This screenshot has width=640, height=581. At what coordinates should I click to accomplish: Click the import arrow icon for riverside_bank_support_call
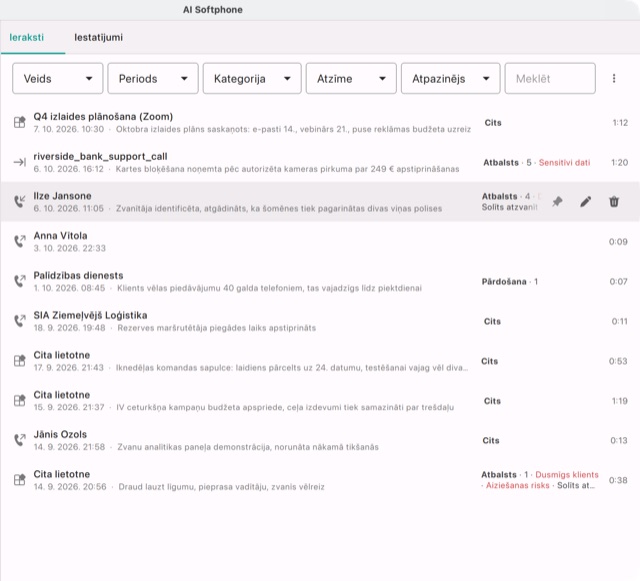coord(20,162)
